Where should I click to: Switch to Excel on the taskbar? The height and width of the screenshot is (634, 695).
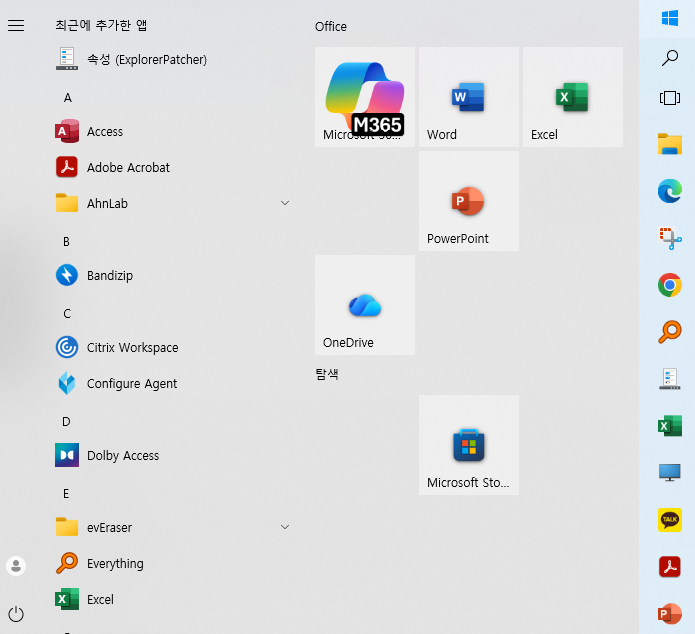670,426
